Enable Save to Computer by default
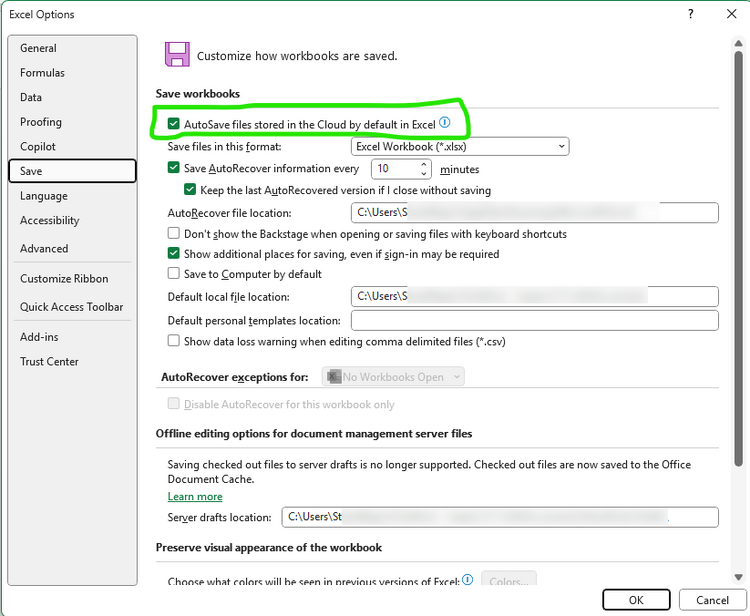Screen dimensions: 750x616 pyautogui.click(x=173, y=273)
